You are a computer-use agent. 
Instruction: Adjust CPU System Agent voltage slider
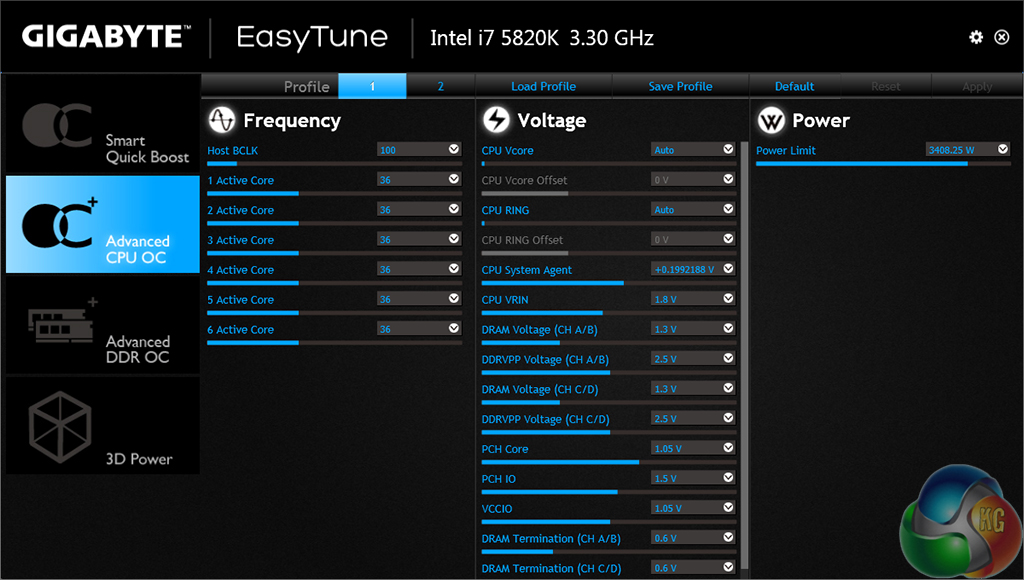(x=609, y=283)
